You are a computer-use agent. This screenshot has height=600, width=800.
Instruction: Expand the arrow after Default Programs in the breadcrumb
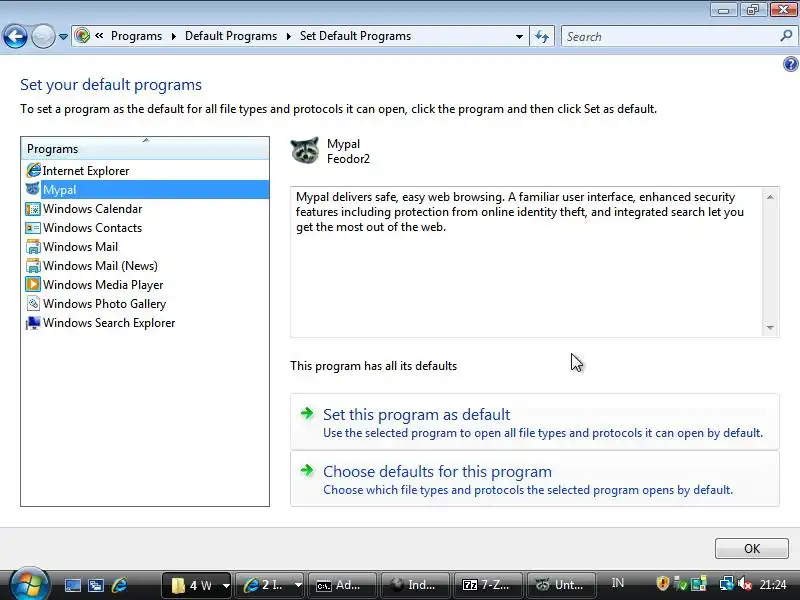tap(288, 37)
